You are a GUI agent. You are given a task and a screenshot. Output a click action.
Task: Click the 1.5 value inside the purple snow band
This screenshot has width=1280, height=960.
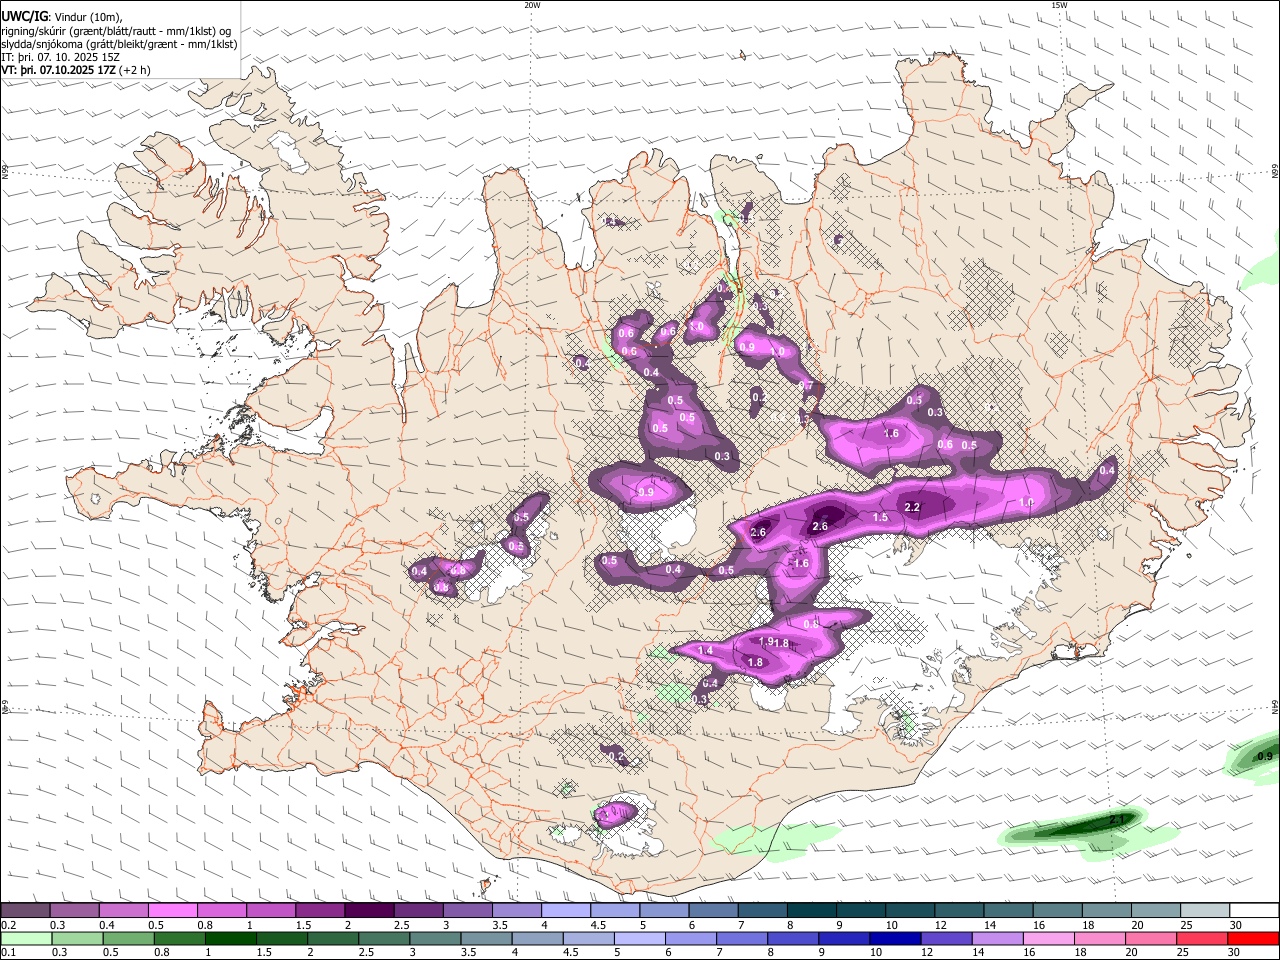(880, 518)
